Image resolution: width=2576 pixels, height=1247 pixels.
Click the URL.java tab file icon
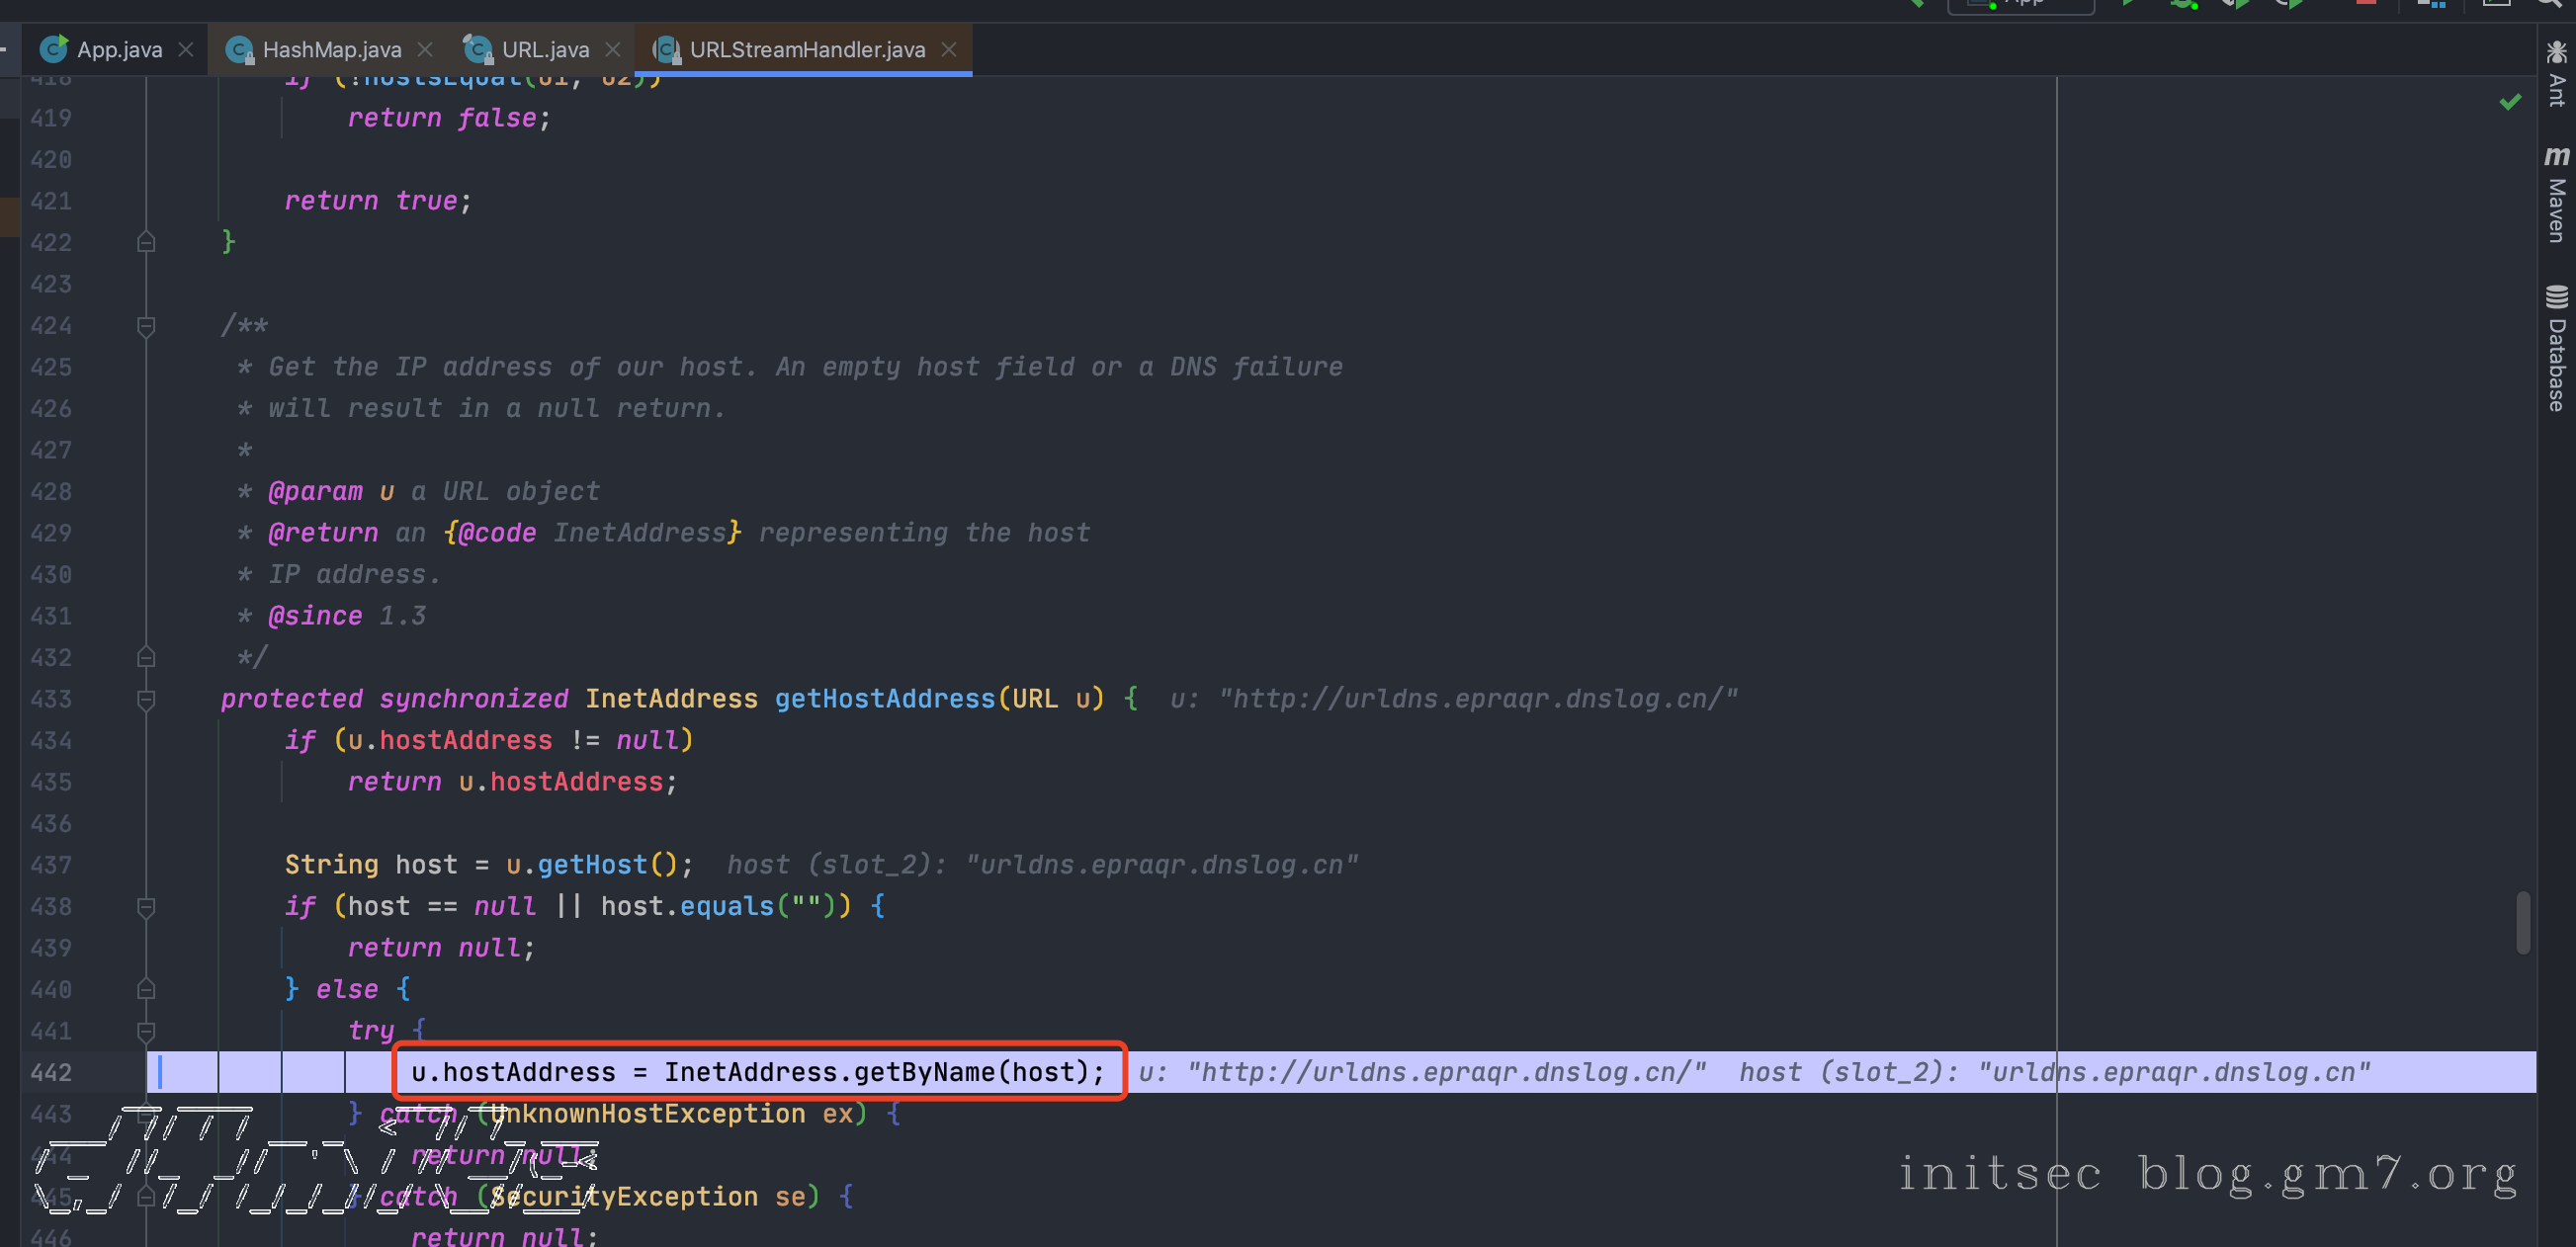(x=477, y=49)
